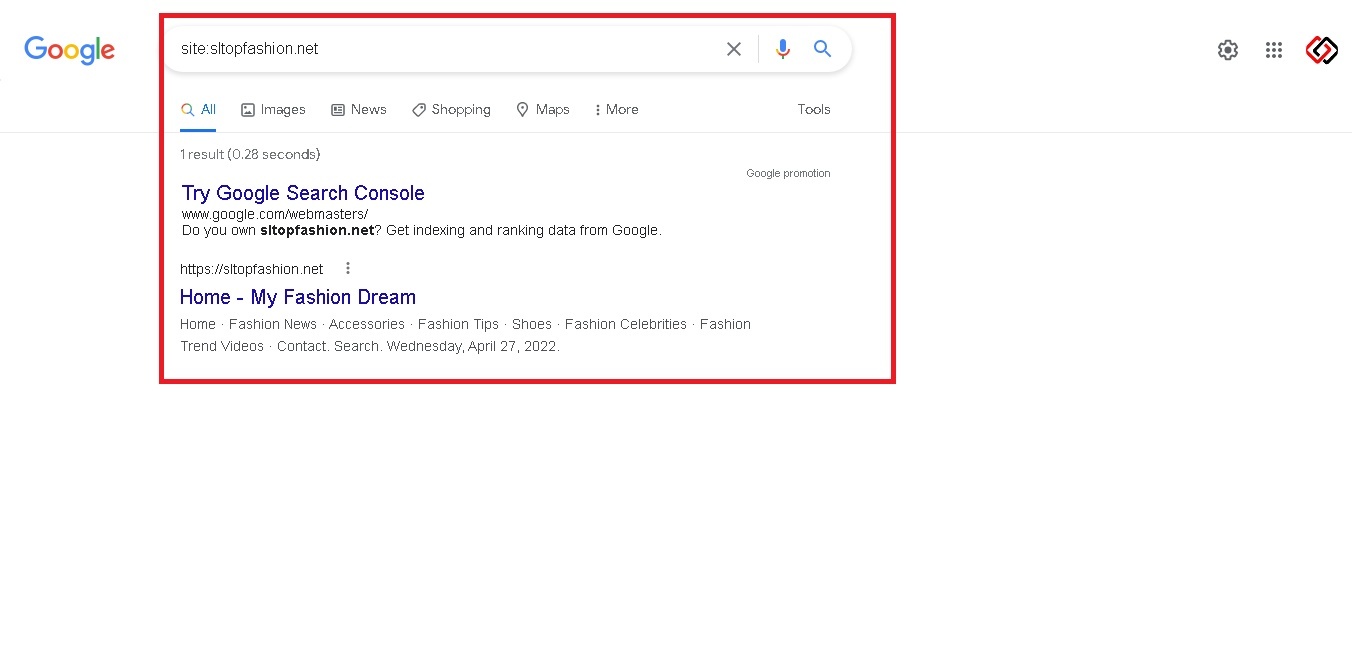Clear the search query with X icon
The height and width of the screenshot is (662, 1352).
point(734,49)
